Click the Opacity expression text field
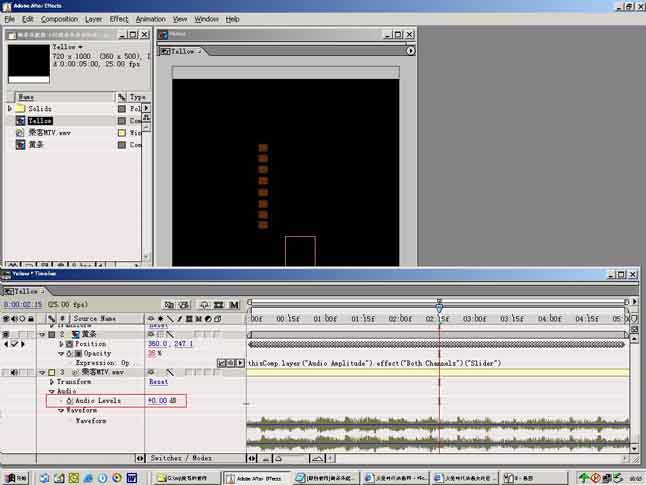Viewport: 646px width, 485px height. pyautogui.click(x=374, y=363)
